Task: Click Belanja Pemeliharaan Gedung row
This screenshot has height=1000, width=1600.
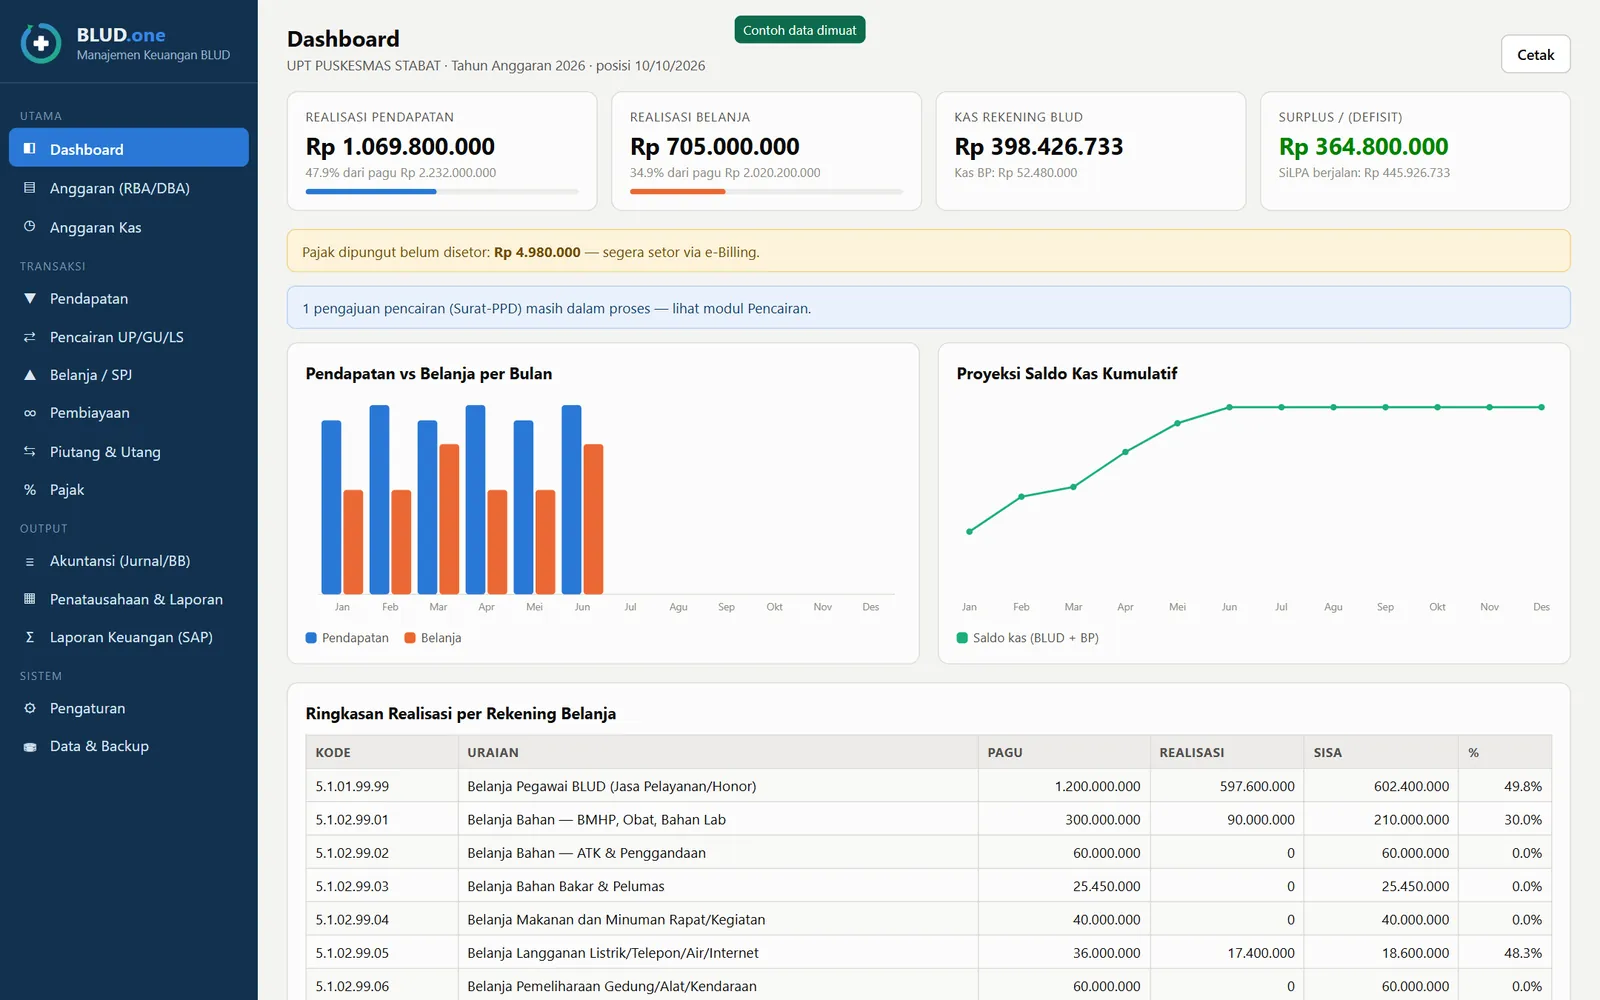Action: pos(928,985)
